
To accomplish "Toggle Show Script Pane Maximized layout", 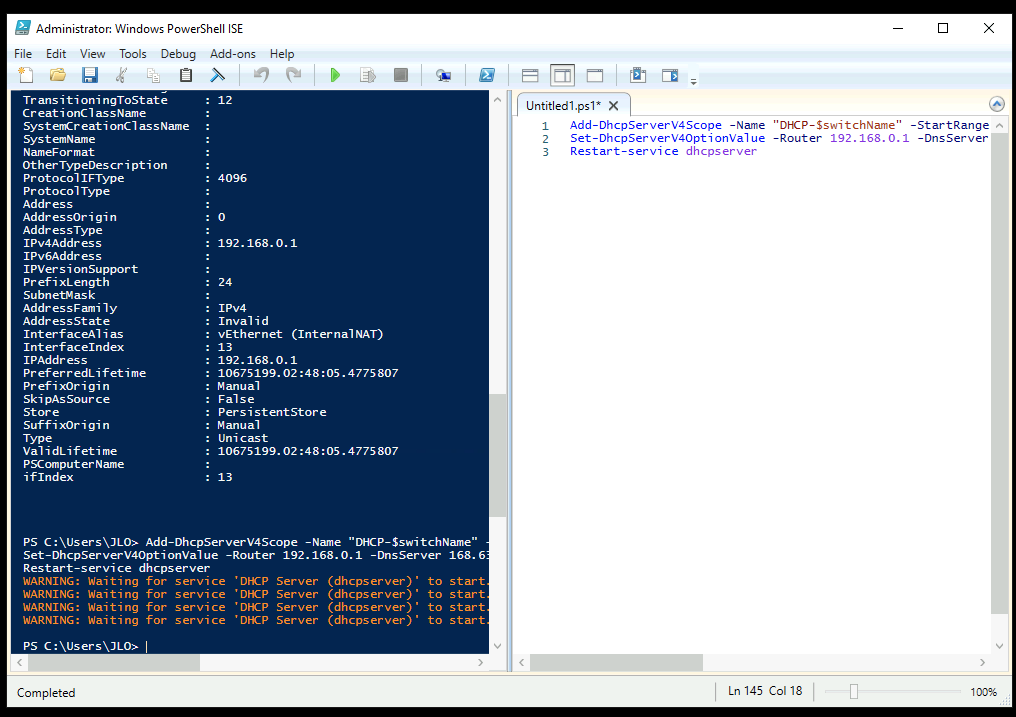I will point(594,75).
